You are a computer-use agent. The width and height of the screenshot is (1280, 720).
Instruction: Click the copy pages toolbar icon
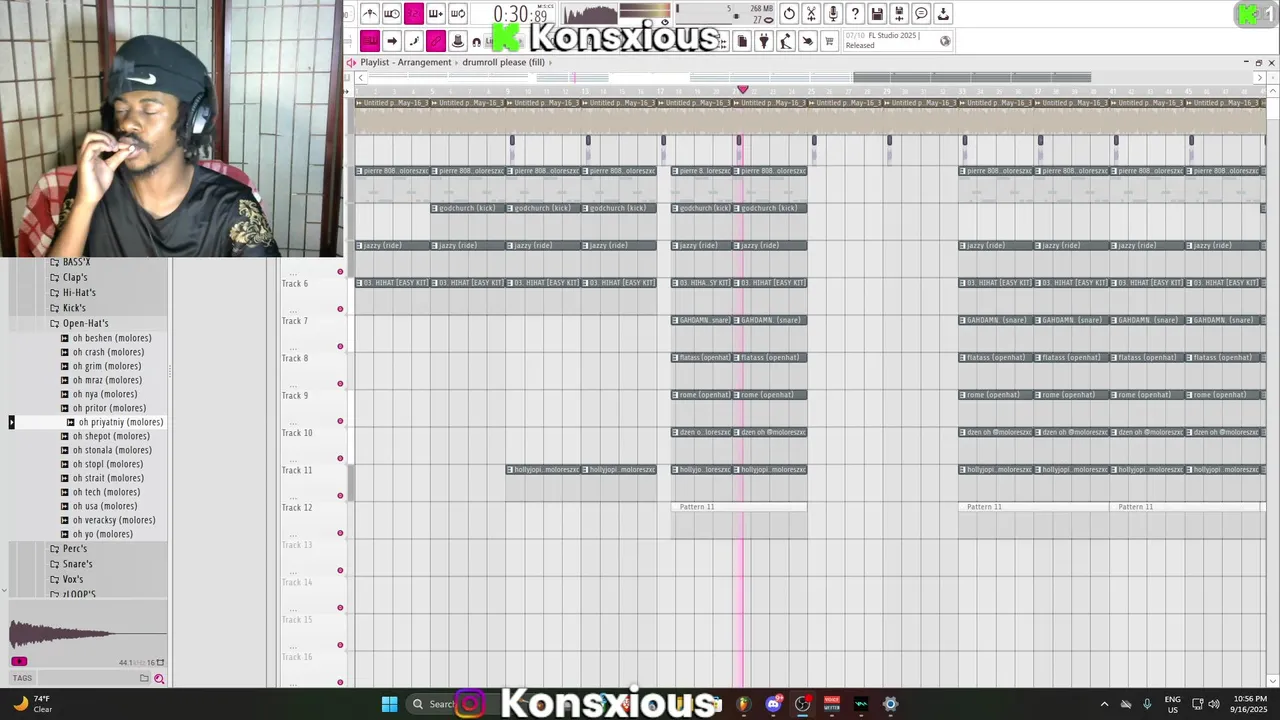click(742, 41)
